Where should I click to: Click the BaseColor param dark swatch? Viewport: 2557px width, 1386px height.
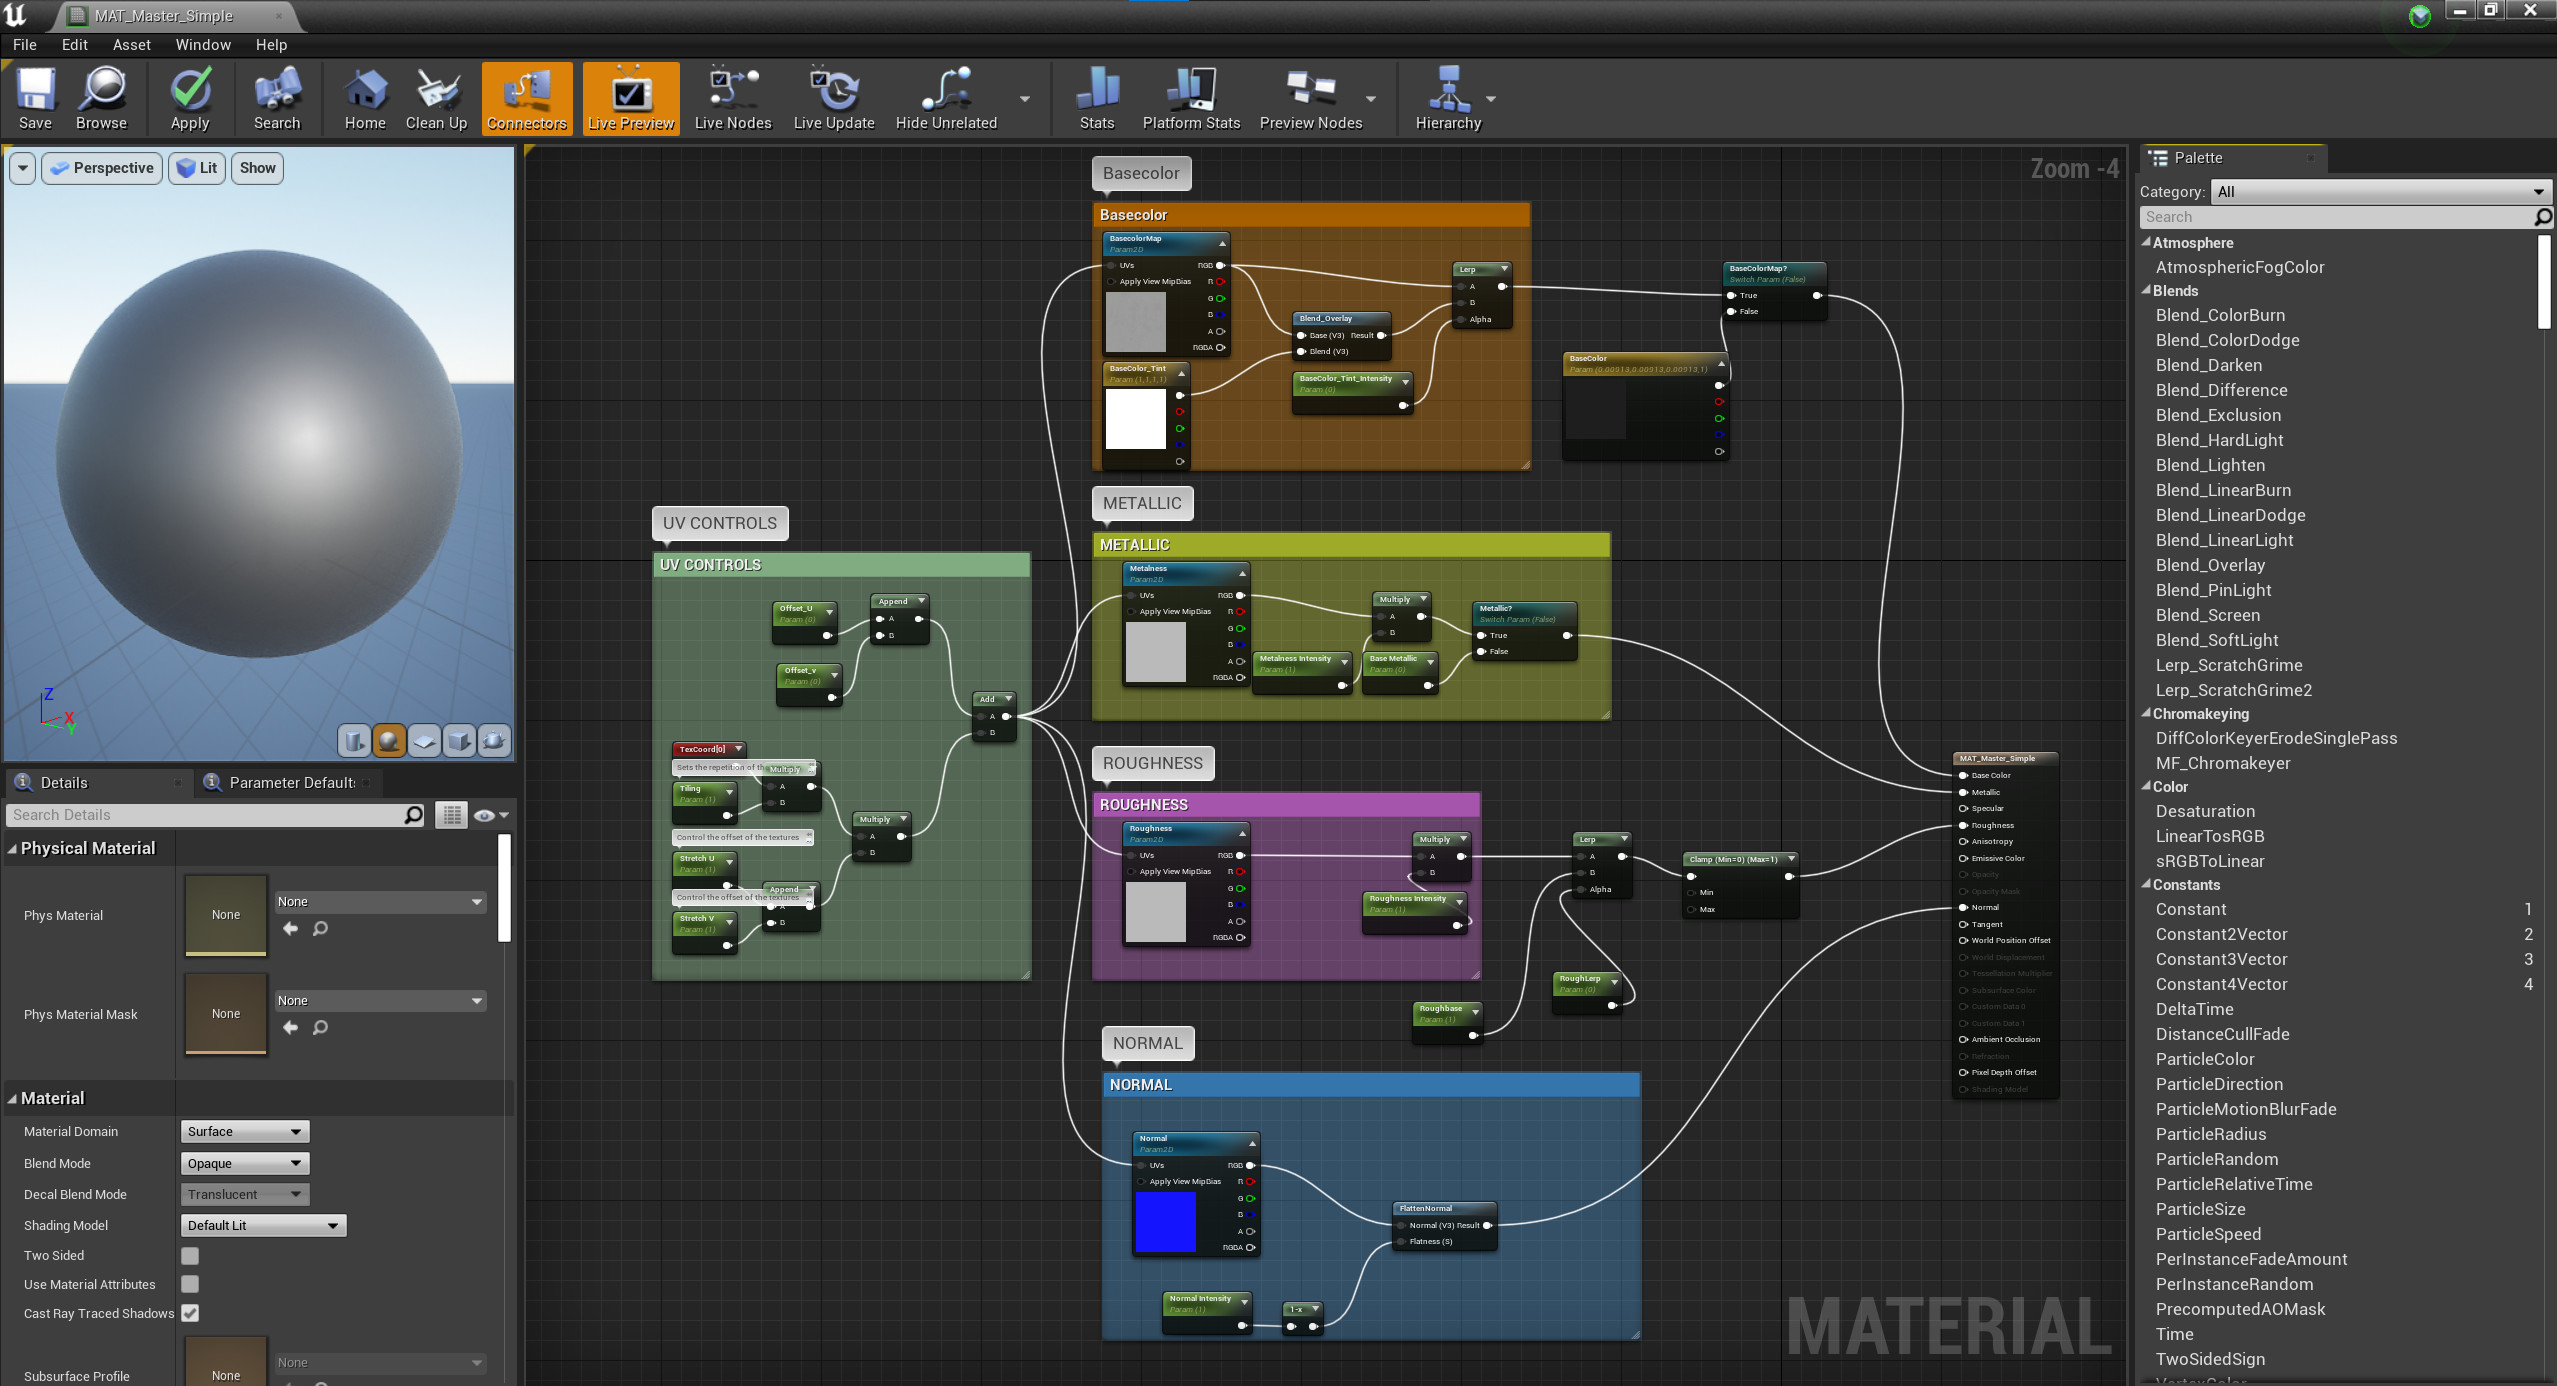[x=1596, y=410]
